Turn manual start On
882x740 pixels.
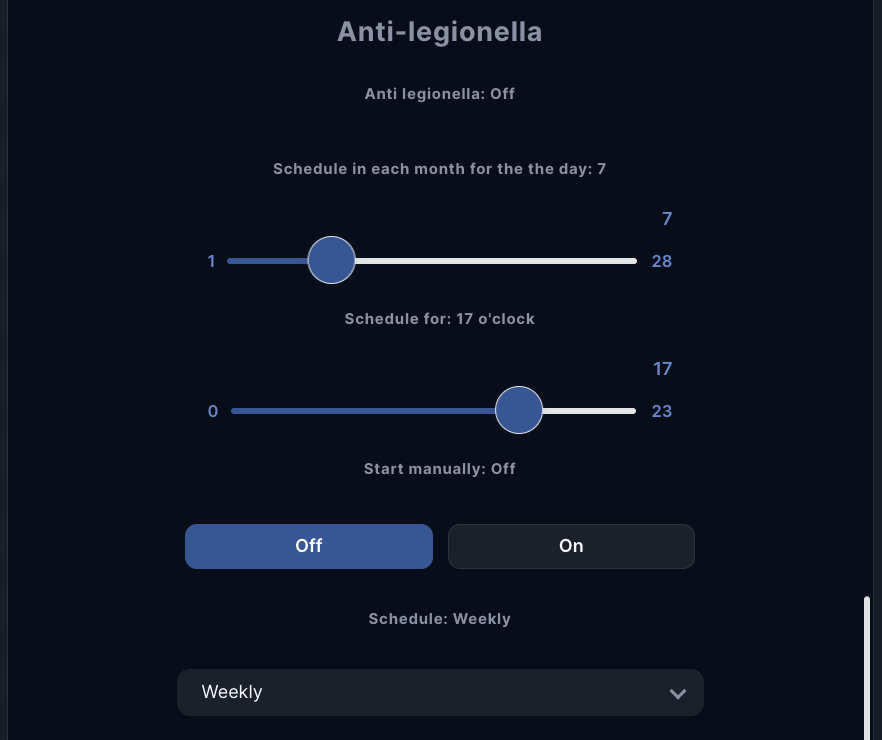coord(571,546)
